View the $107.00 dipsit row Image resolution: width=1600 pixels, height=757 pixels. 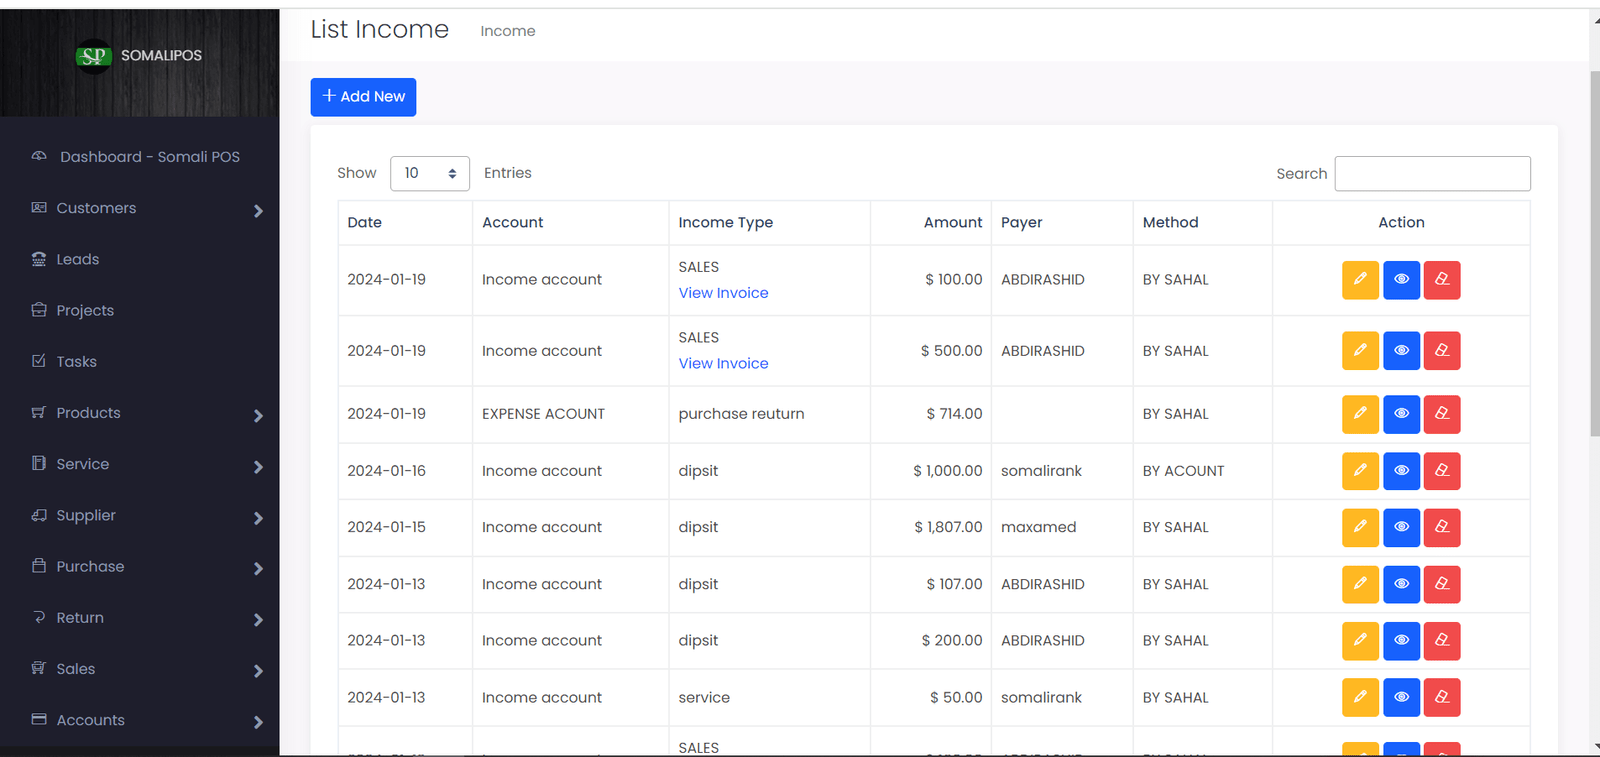(1401, 584)
